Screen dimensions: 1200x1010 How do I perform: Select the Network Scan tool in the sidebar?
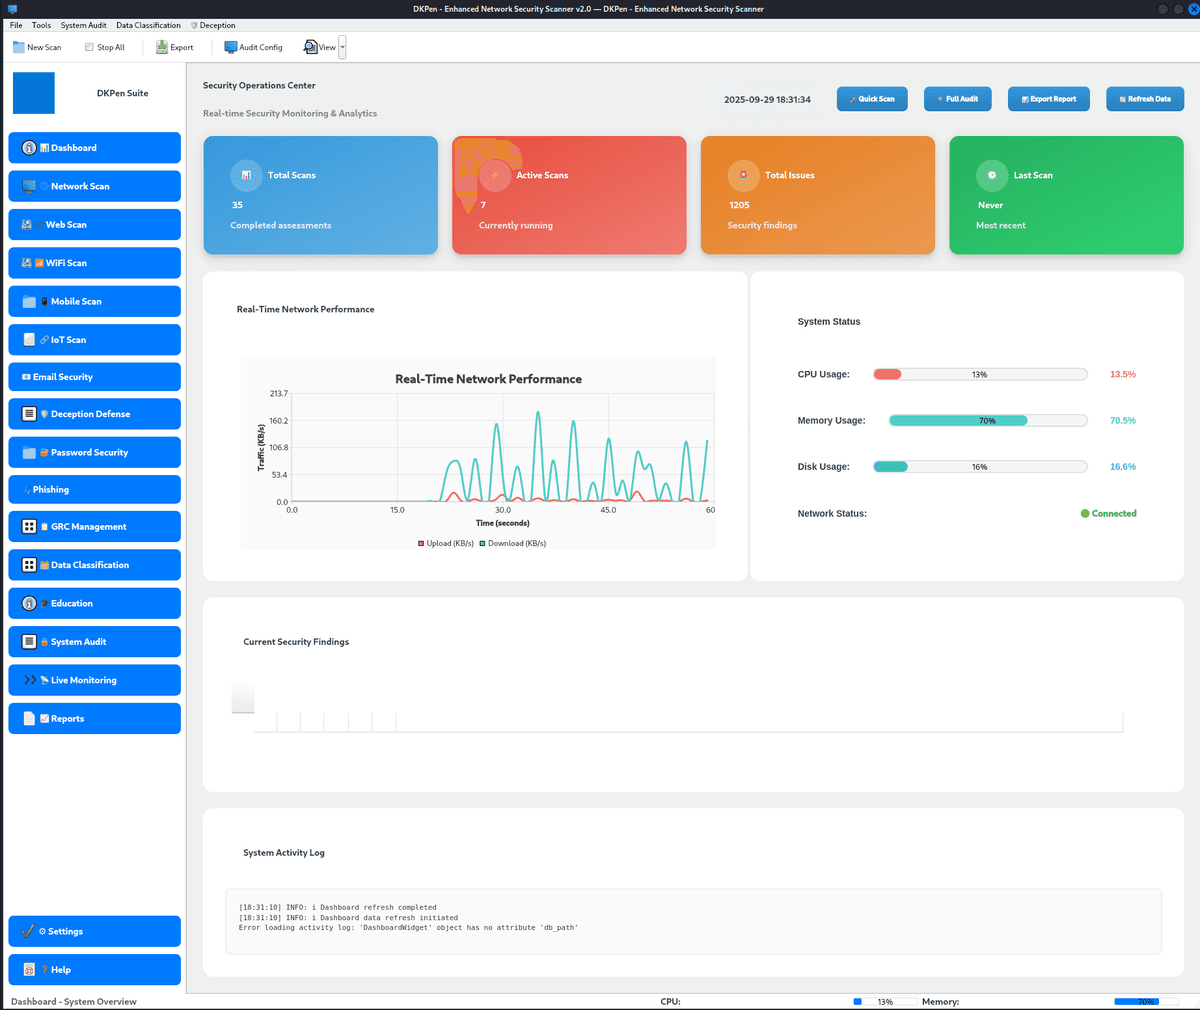tap(94, 186)
